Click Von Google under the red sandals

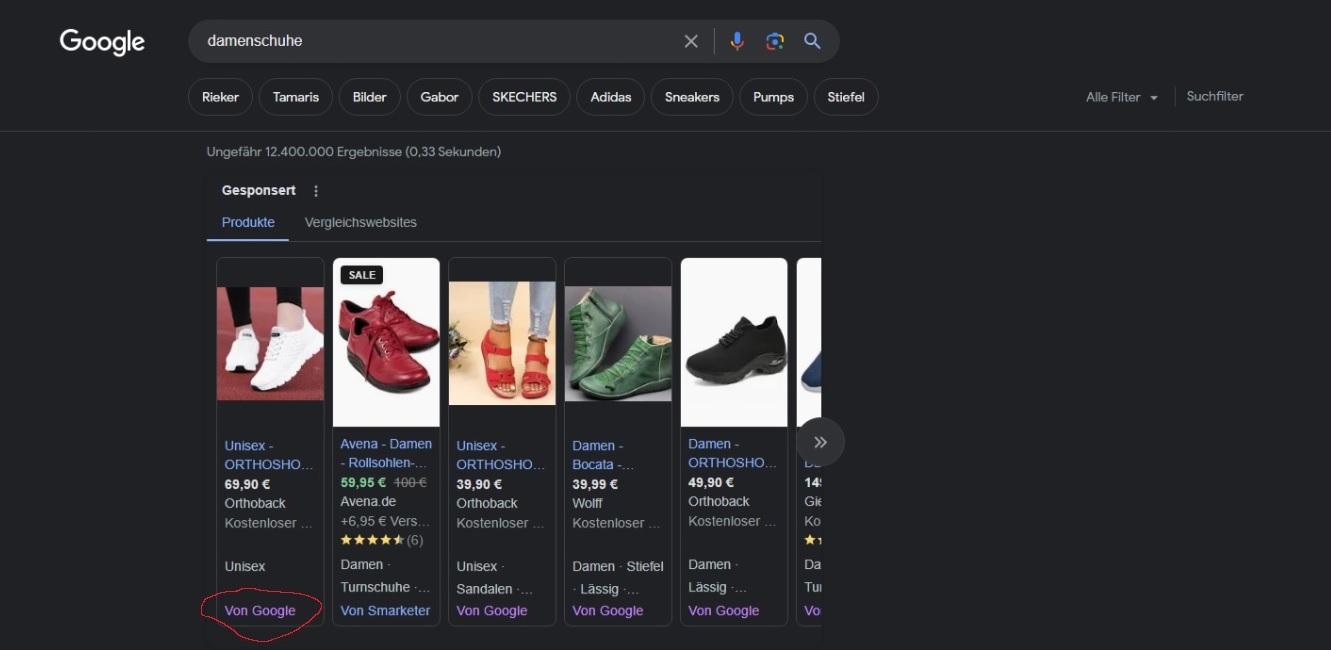(x=492, y=610)
